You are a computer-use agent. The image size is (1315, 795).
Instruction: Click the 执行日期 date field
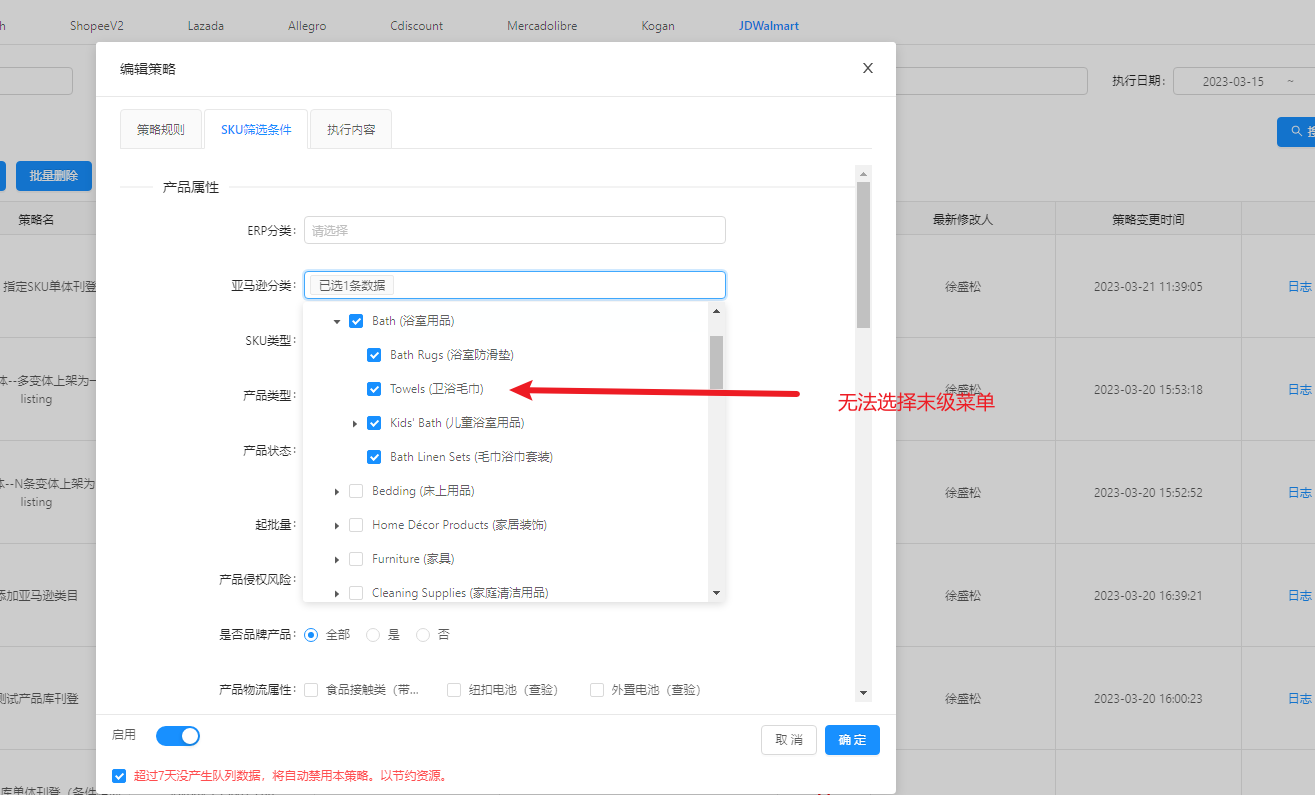1244,81
